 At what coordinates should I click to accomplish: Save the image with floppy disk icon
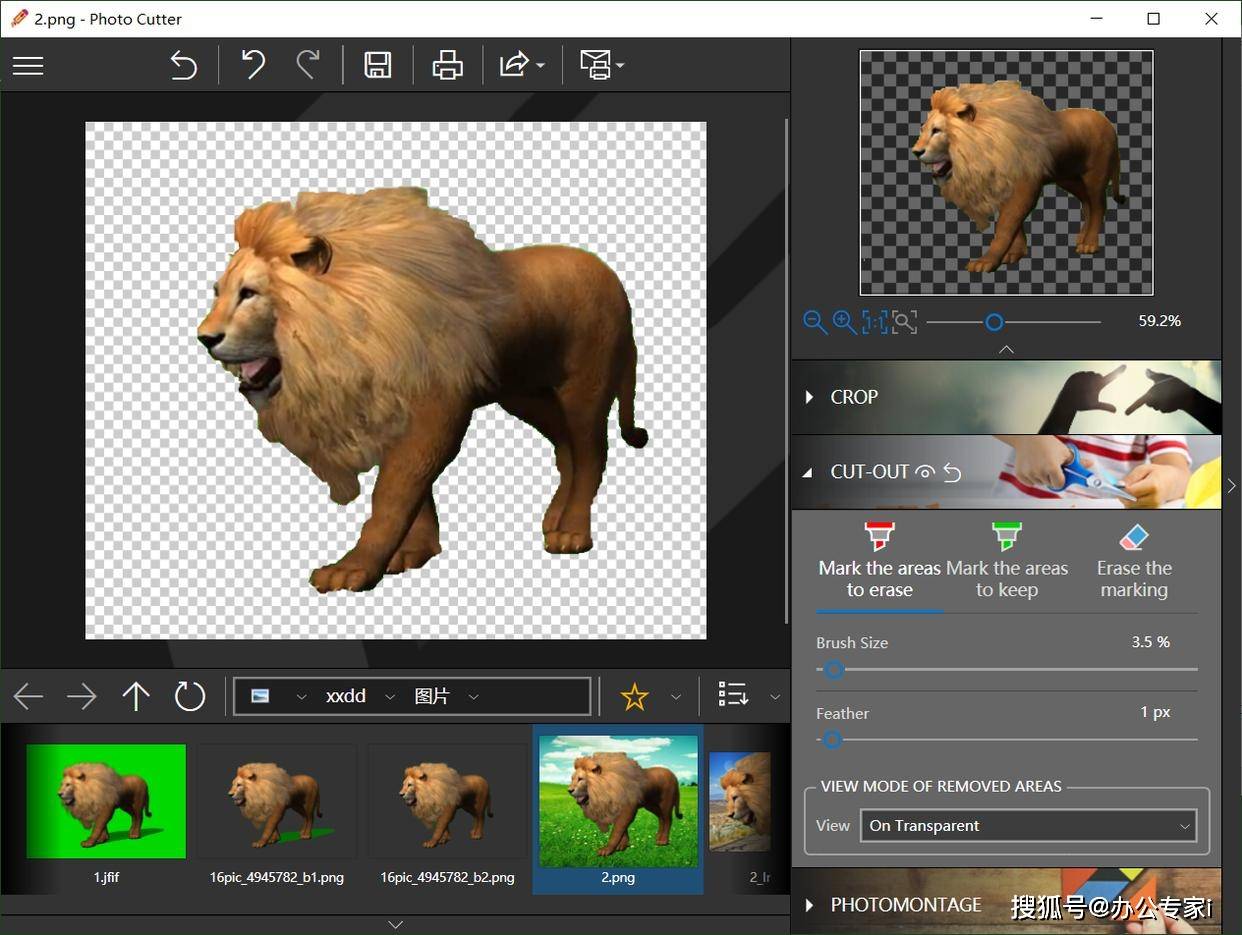378,66
